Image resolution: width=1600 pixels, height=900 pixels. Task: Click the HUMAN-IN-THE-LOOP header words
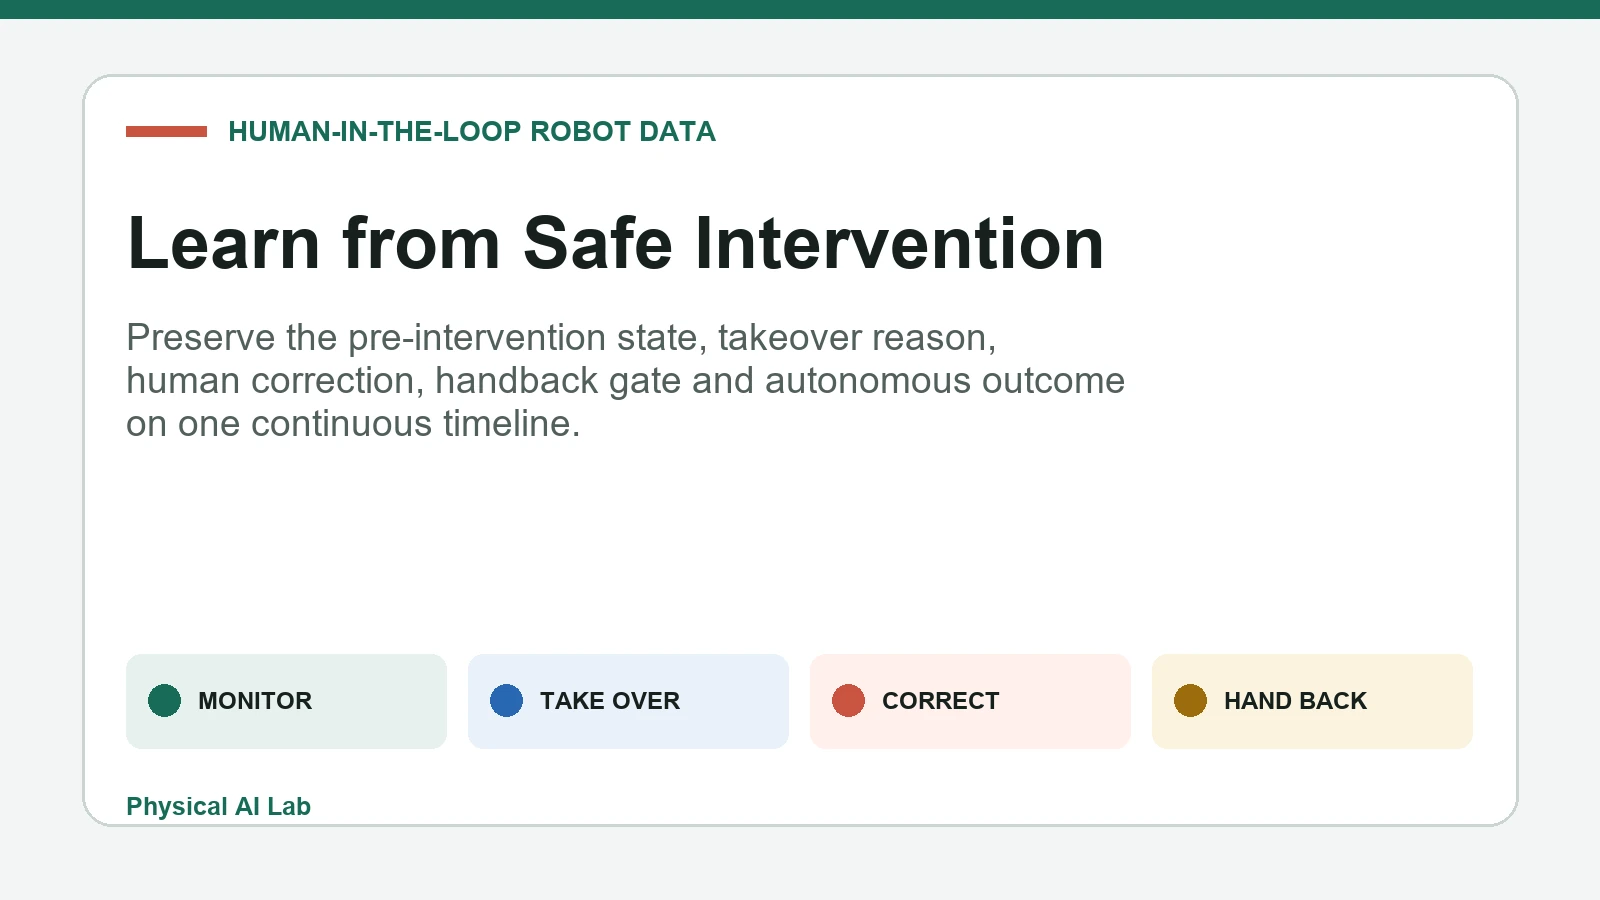pyautogui.click(x=375, y=132)
